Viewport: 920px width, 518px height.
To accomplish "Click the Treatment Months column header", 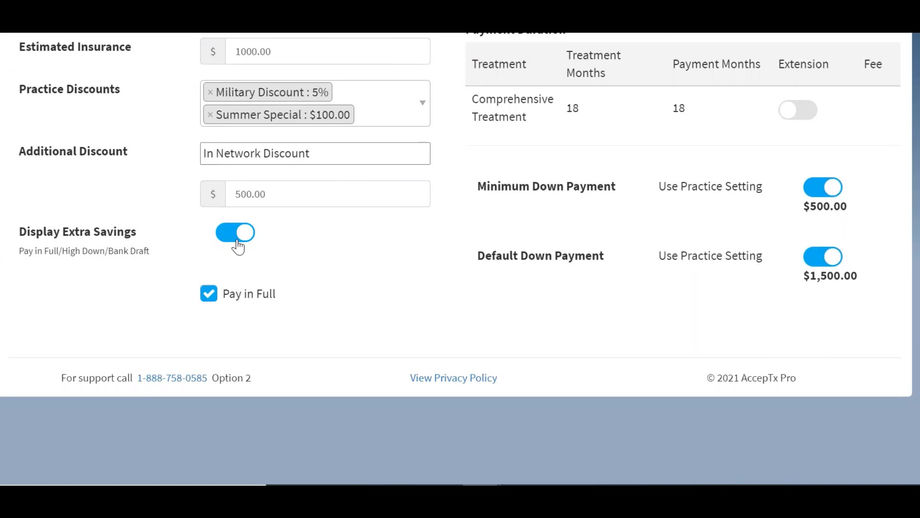I will (x=593, y=64).
